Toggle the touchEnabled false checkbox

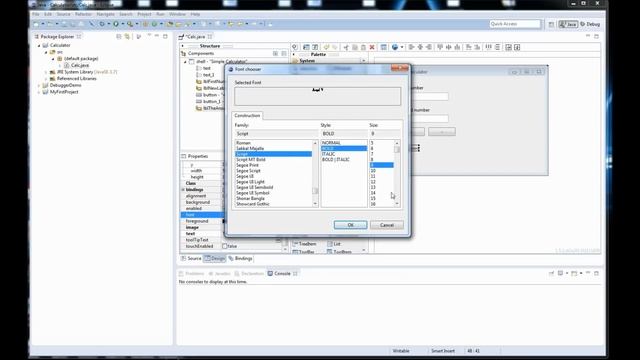click(224, 246)
